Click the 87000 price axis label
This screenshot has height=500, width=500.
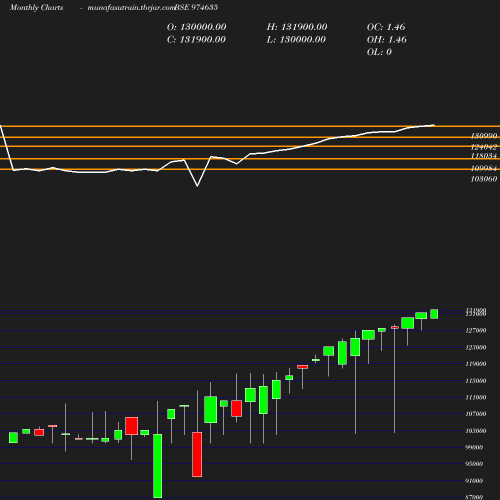474,497
